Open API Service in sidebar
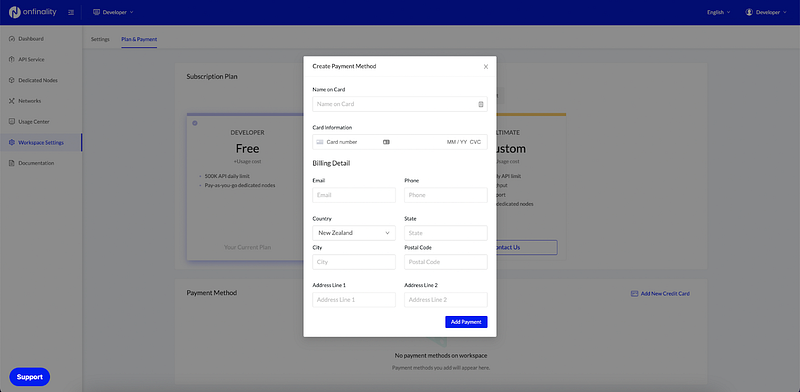Screen dimensions: 800x392 (x=41, y=60)
